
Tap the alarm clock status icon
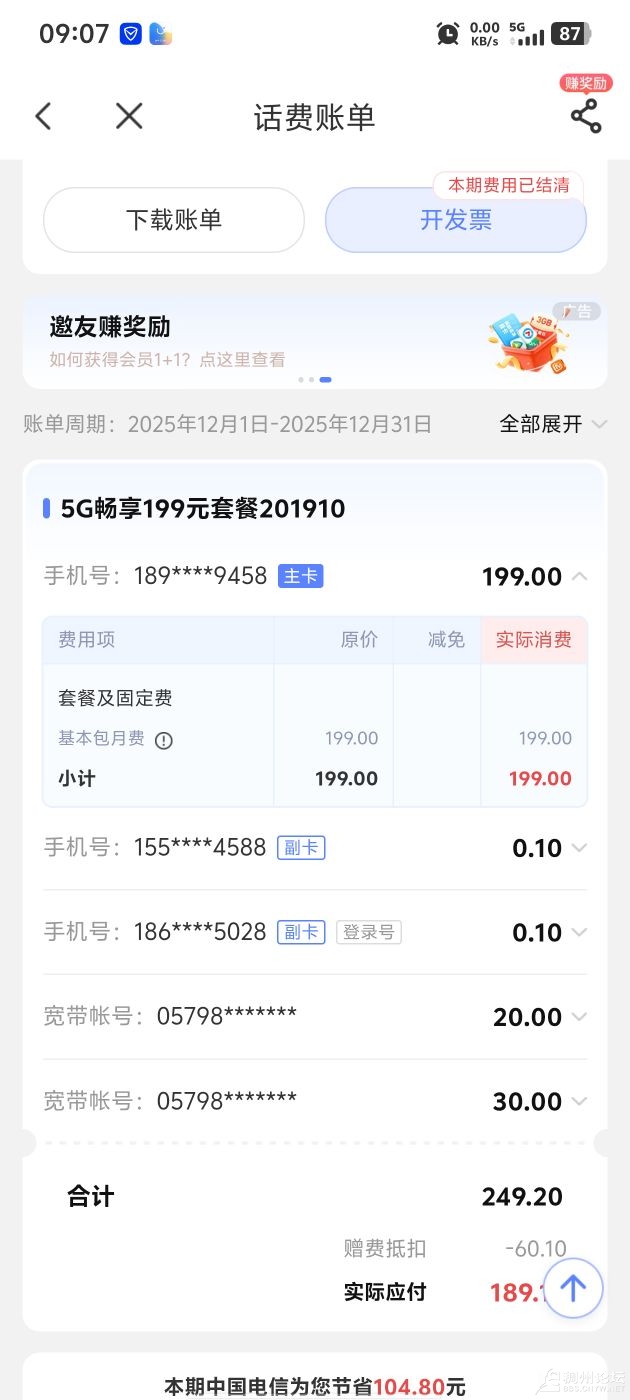[x=448, y=34]
